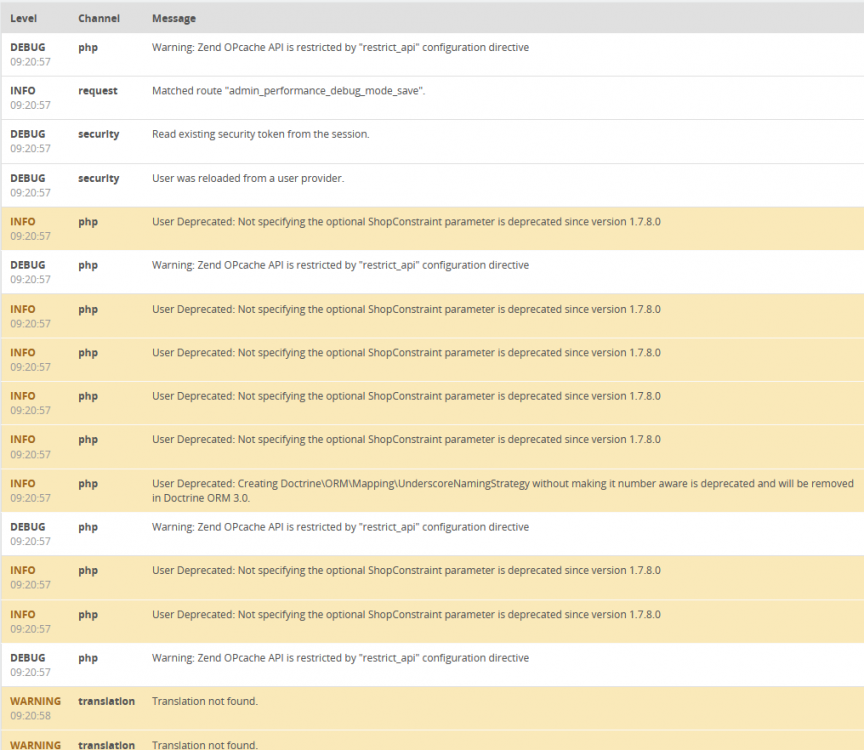Click translation channel of the 09:20:58 warning
Image resolution: width=864 pixels, height=750 pixels.
(x=106, y=702)
